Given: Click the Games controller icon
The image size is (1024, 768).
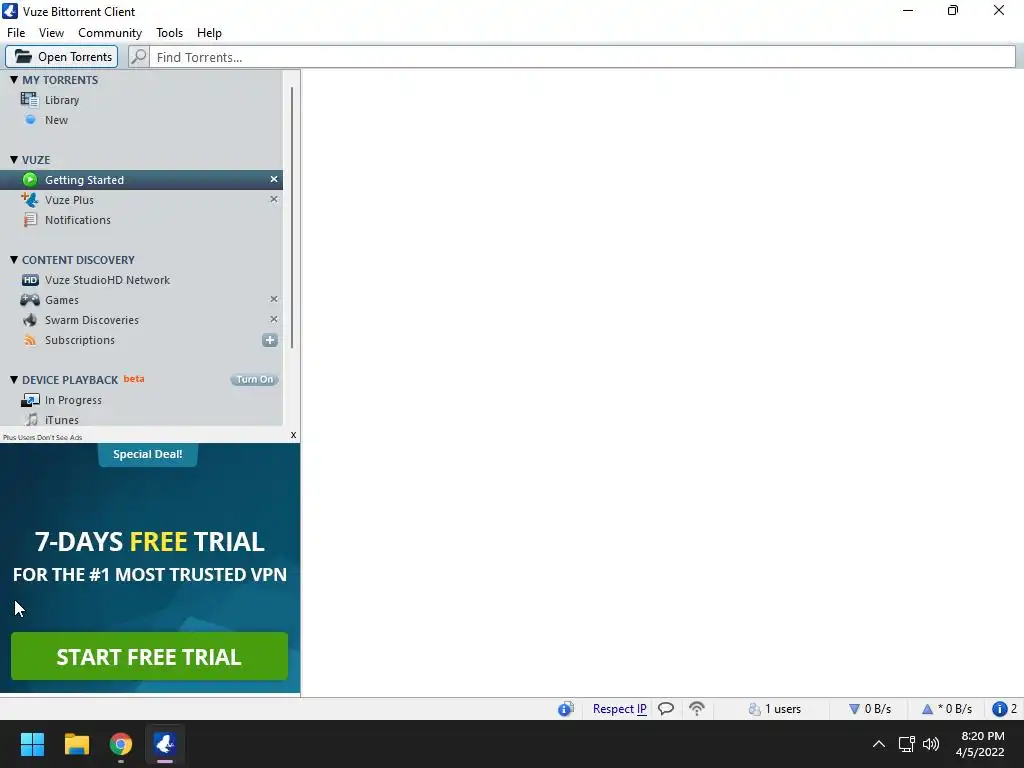Looking at the screenshot, I should pyautogui.click(x=30, y=300).
